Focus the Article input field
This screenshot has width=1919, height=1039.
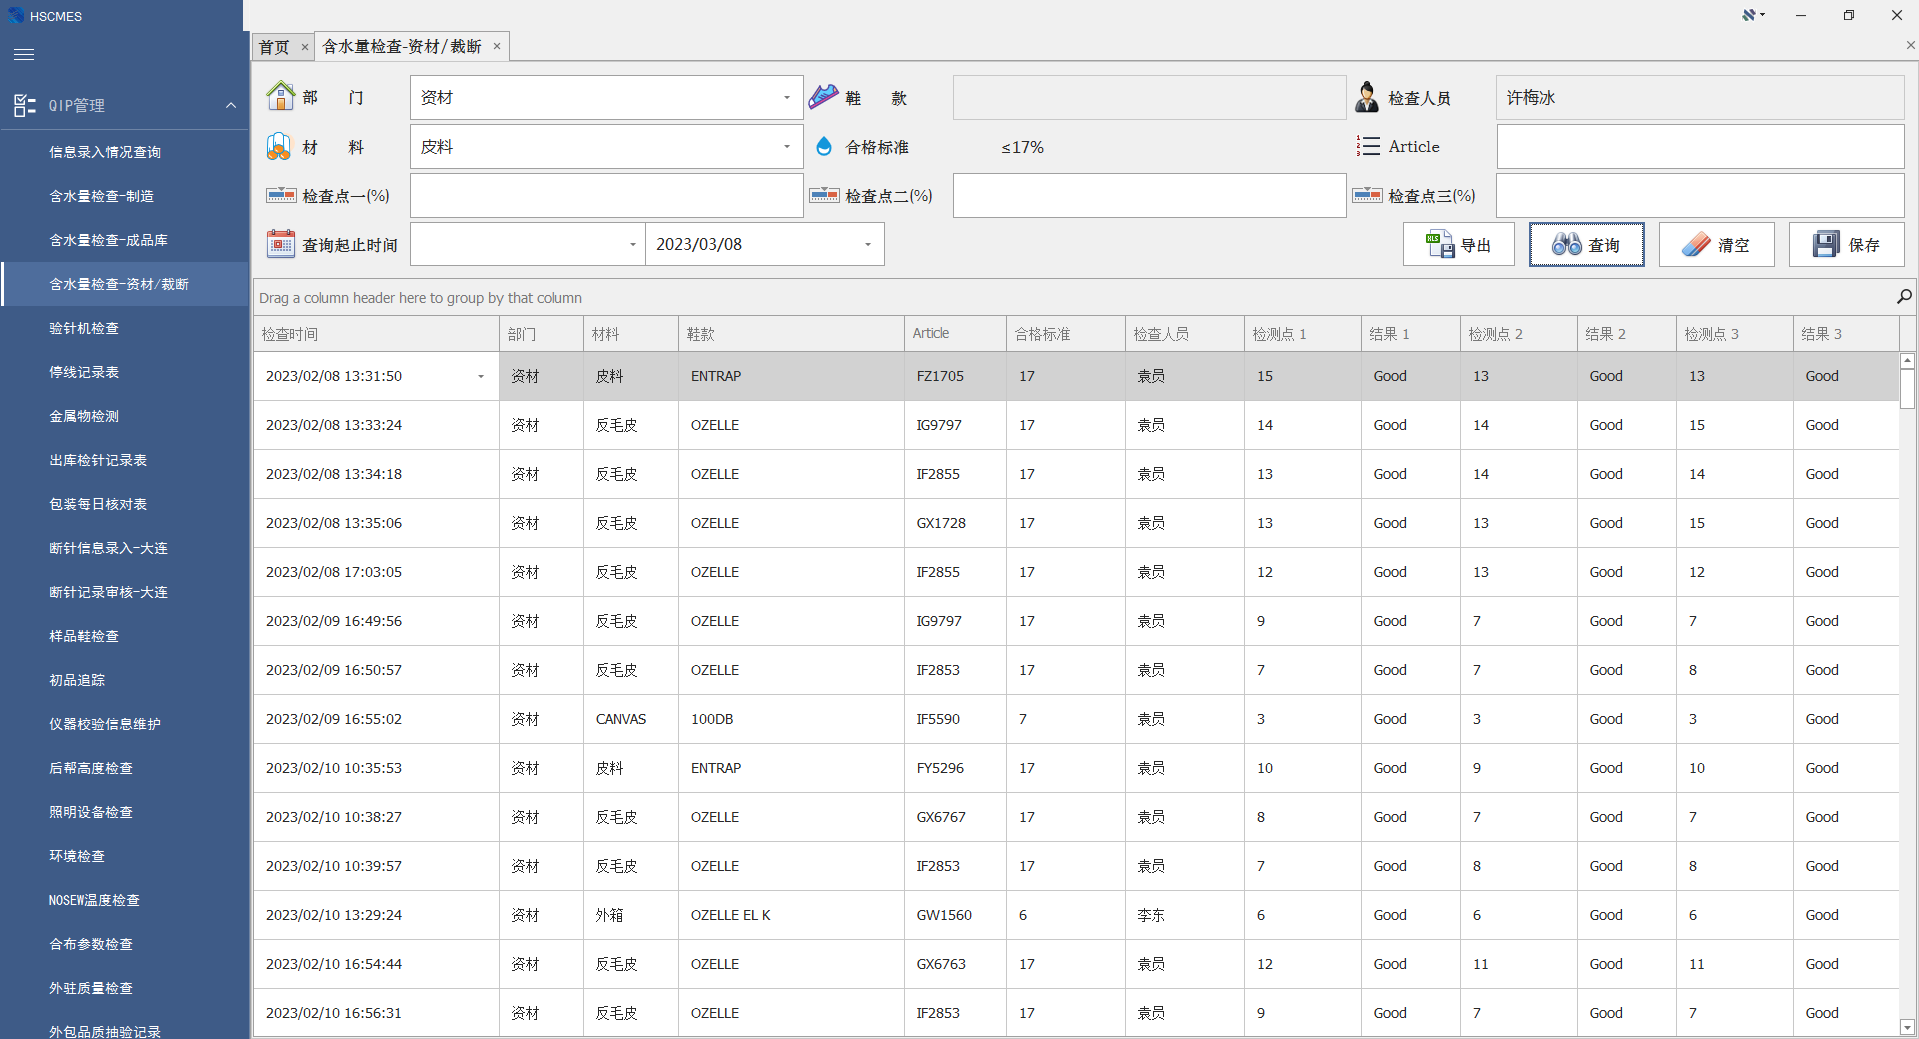tap(1700, 147)
